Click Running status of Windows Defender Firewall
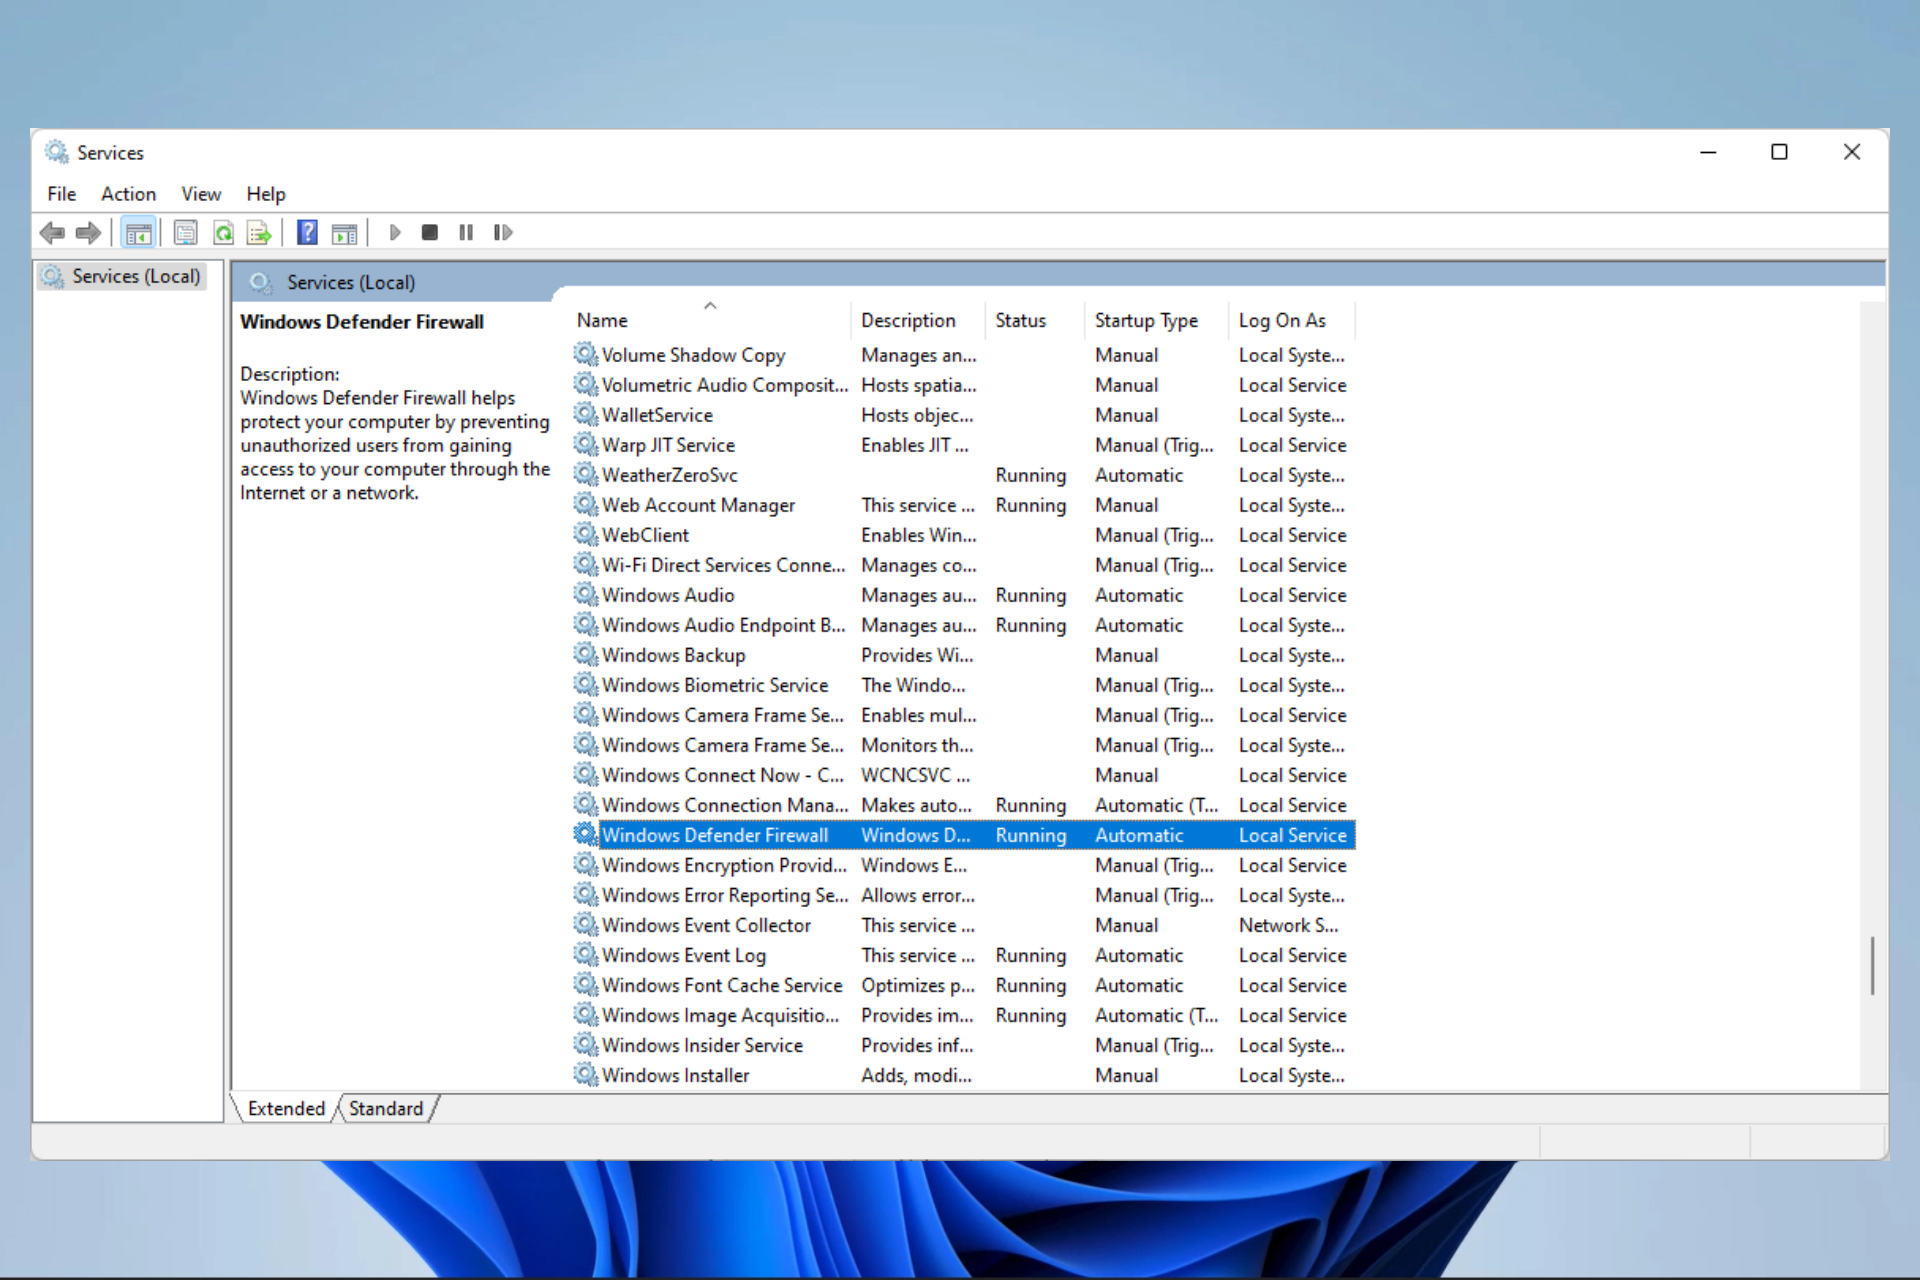 click(x=1030, y=835)
